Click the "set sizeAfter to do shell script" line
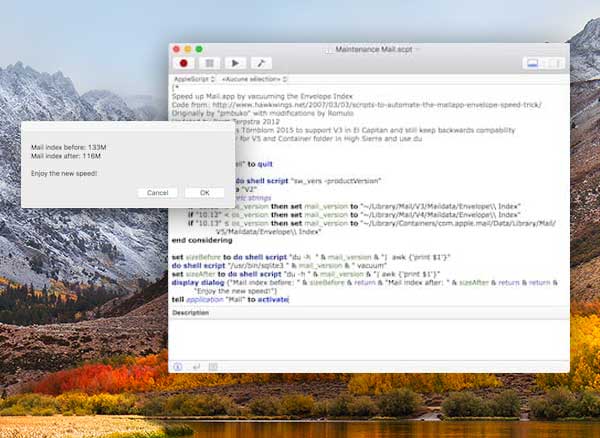Screen dimensions: 600x438 [x=306, y=274]
